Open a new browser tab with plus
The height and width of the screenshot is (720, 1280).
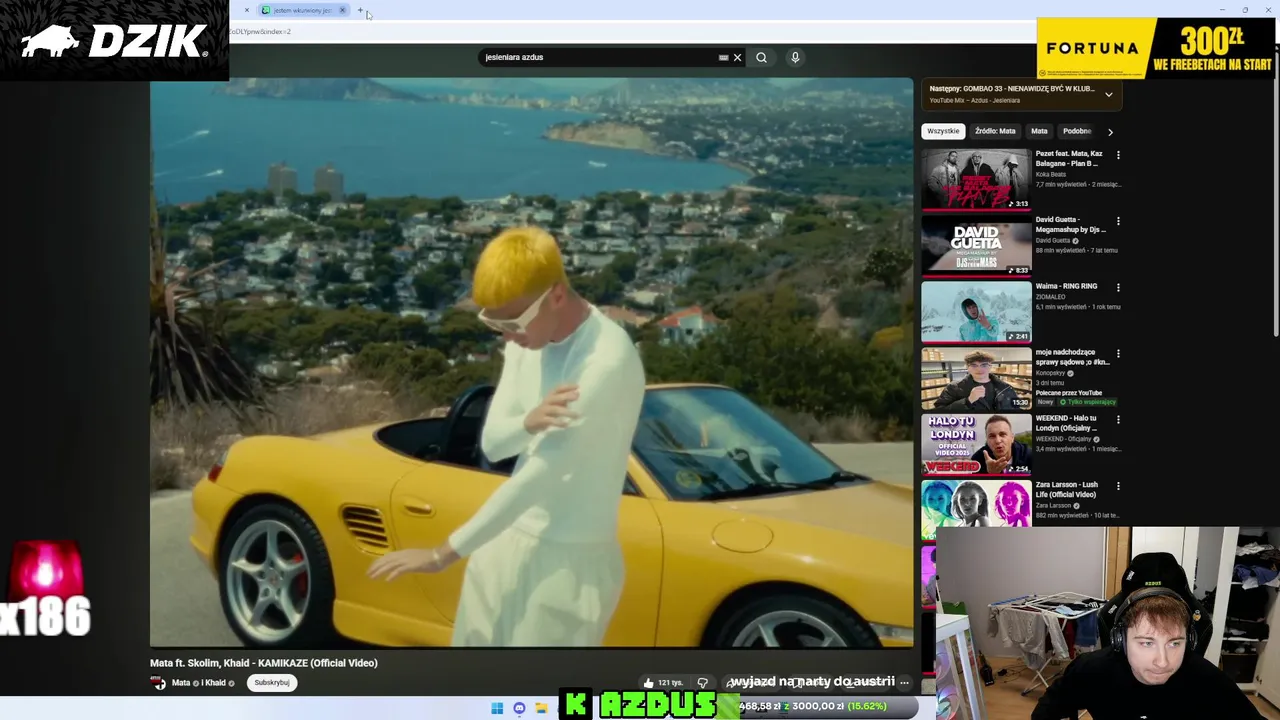(x=360, y=10)
